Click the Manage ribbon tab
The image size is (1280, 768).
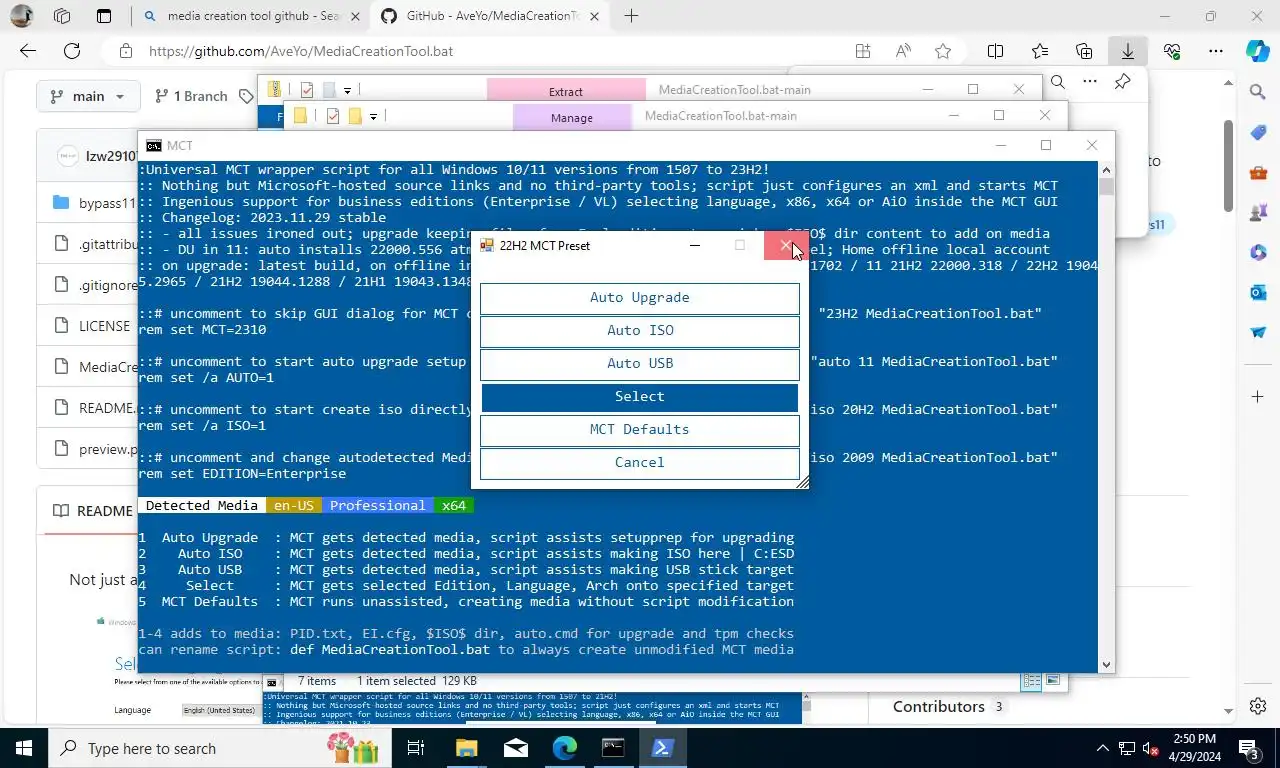click(x=572, y=117)
